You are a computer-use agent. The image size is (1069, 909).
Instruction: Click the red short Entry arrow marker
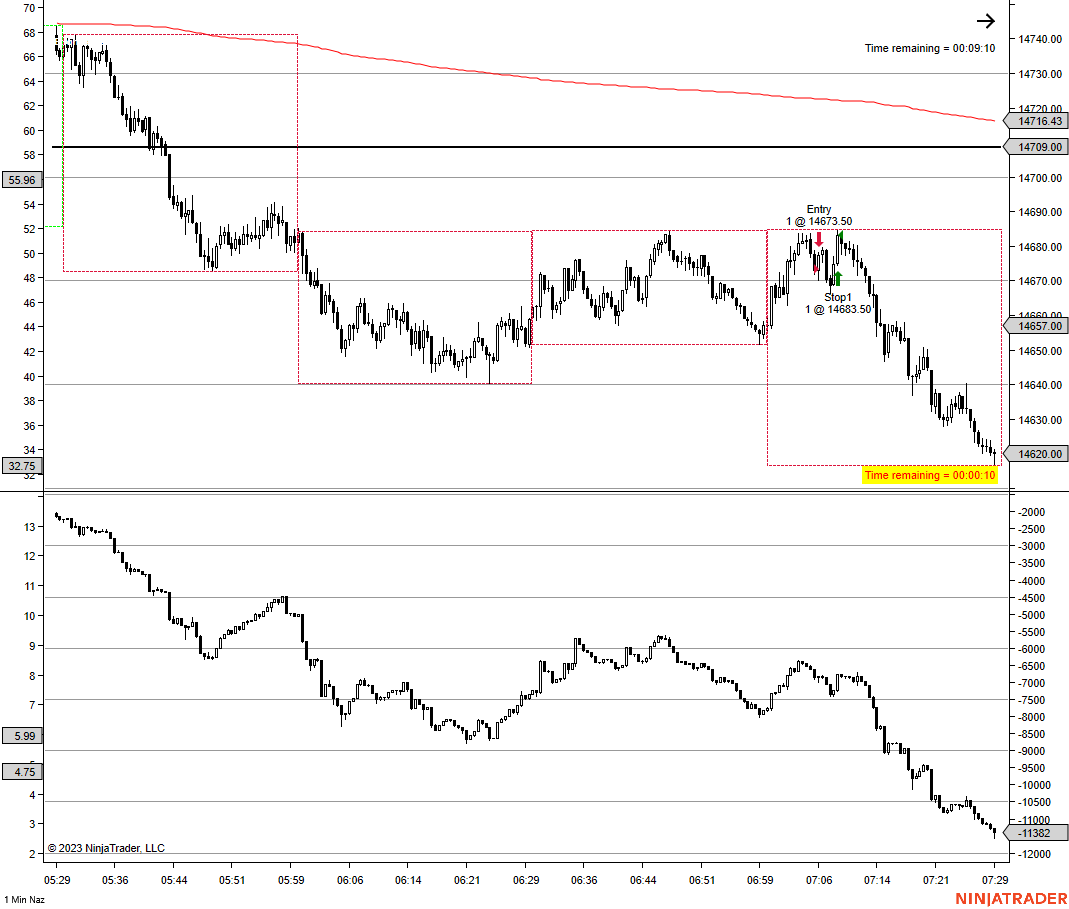[x=819, y=239]
